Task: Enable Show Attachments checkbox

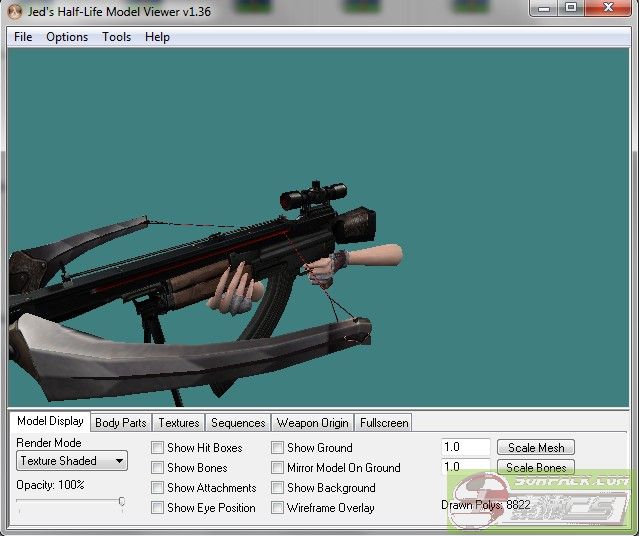Action: [158, 488]
